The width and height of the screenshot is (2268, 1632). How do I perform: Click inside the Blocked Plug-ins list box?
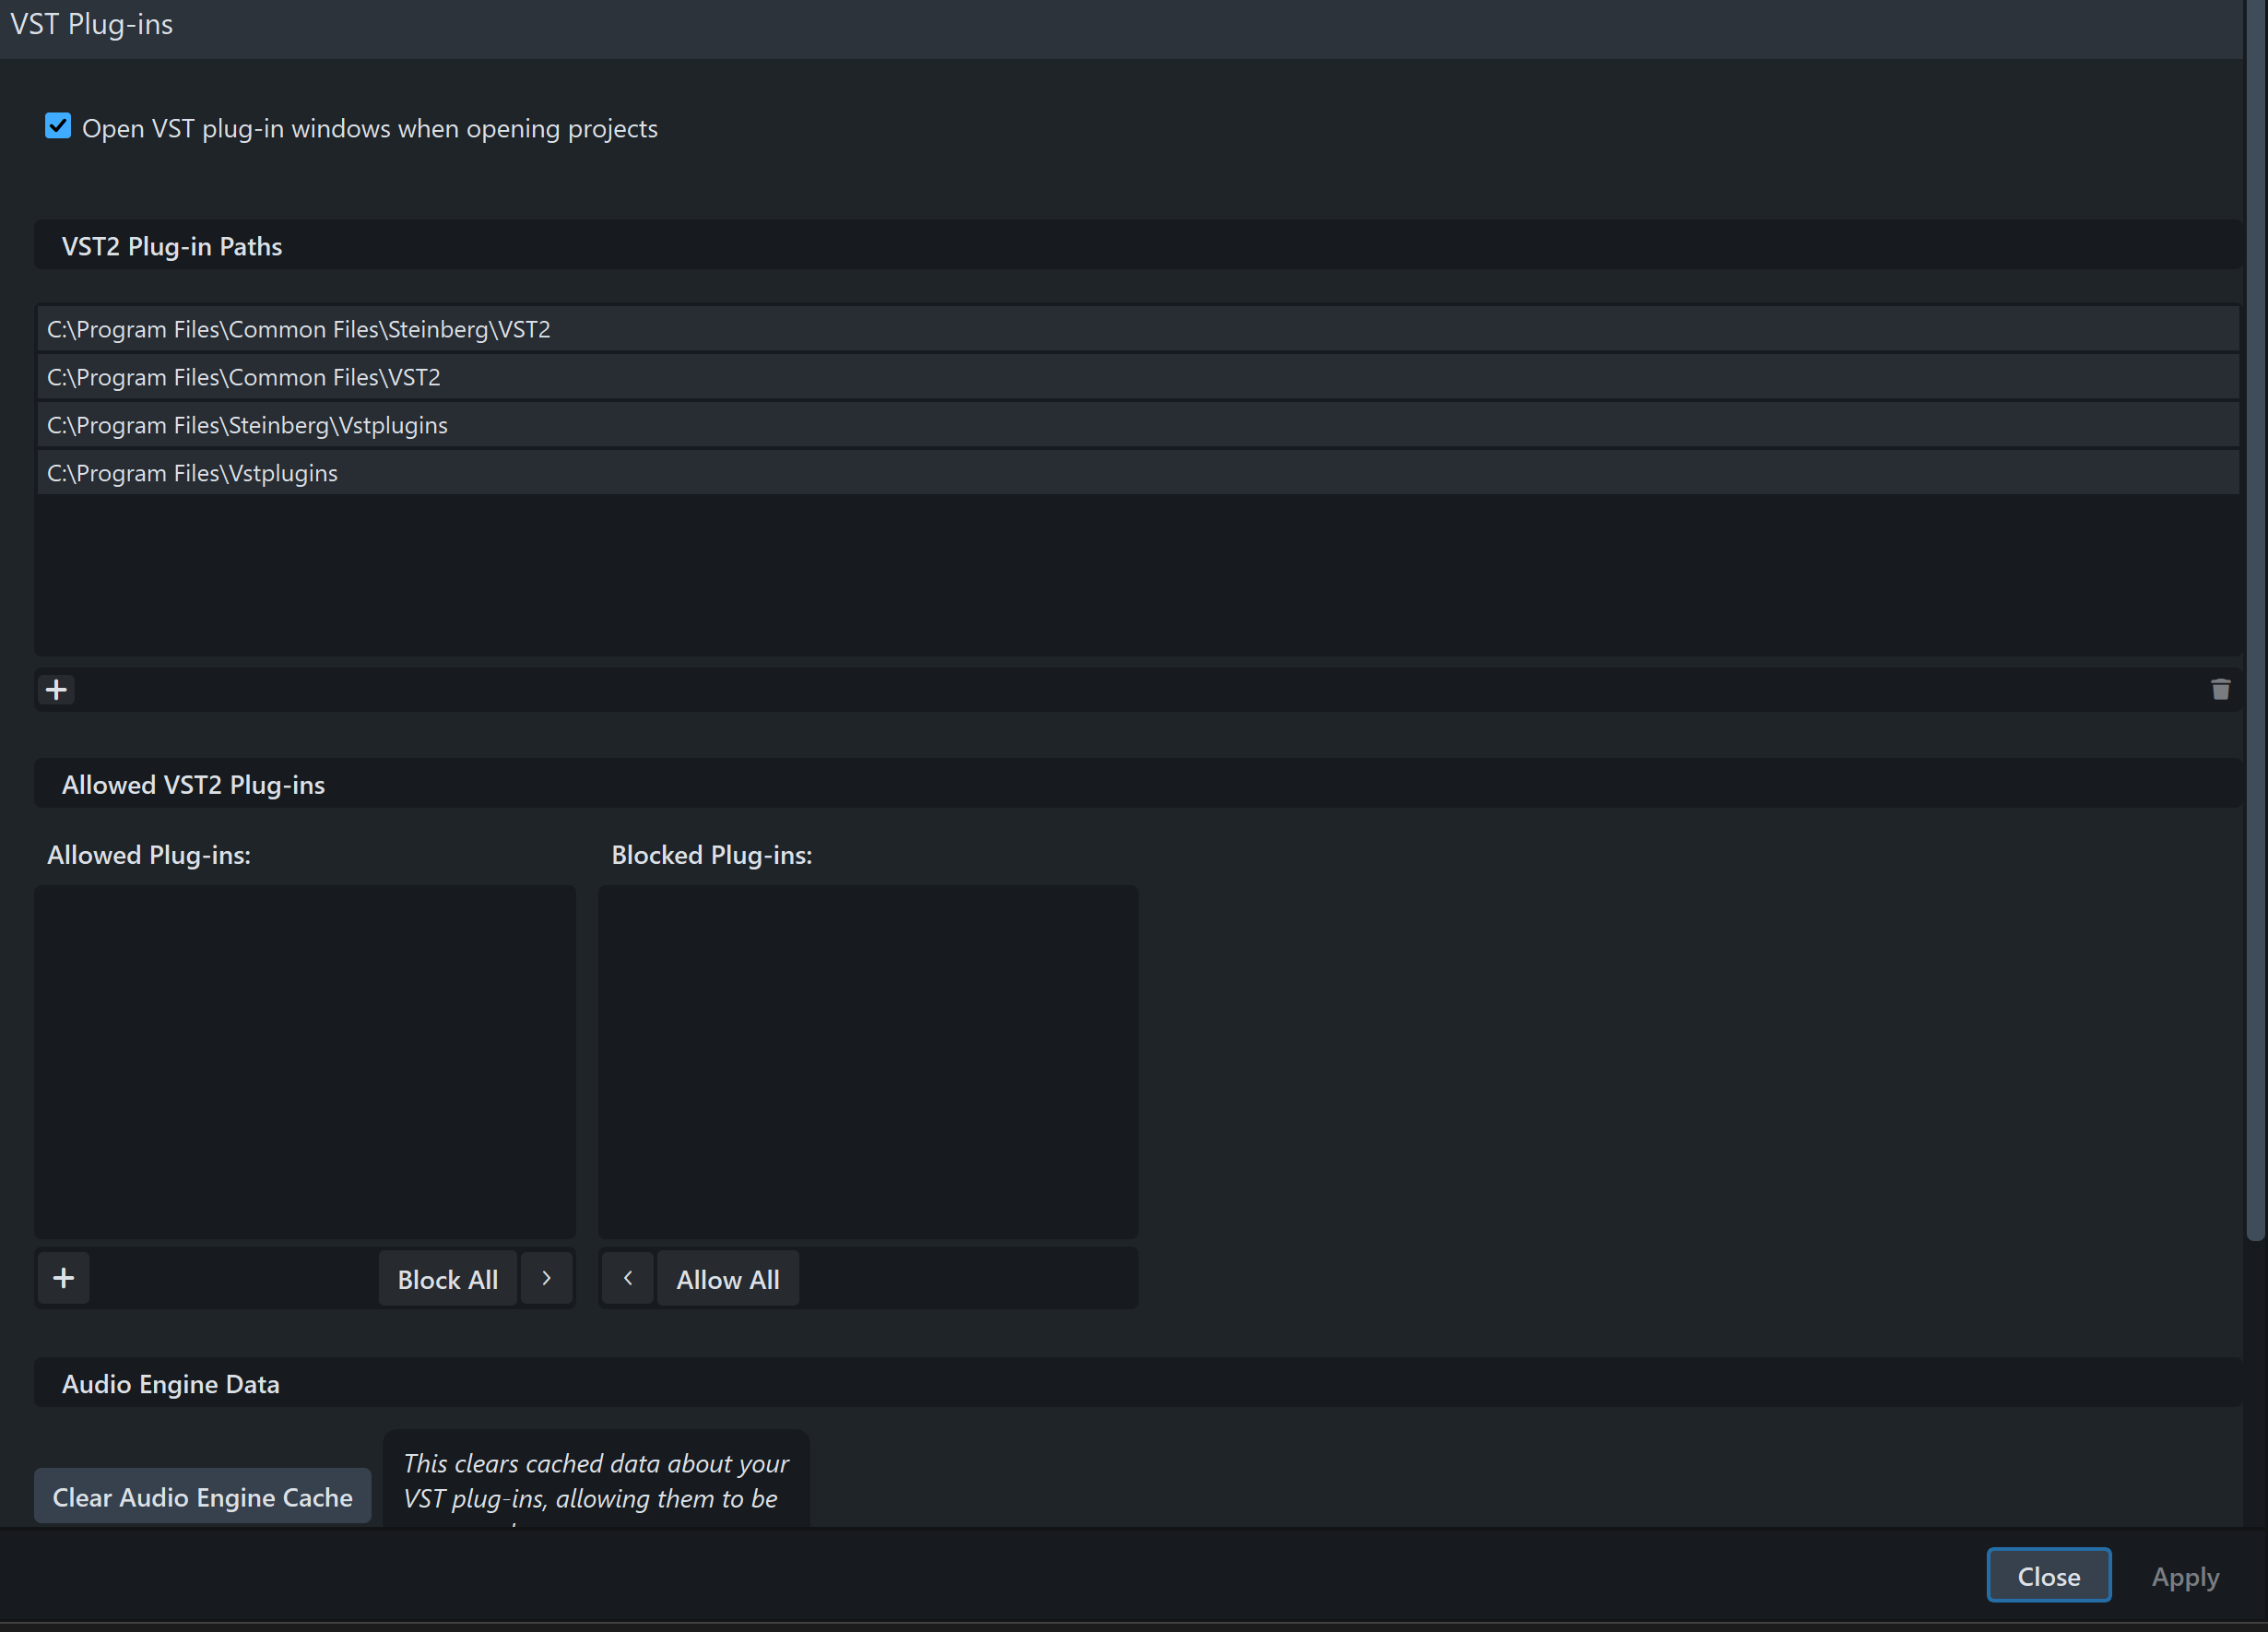click(x=867, y=1060)
